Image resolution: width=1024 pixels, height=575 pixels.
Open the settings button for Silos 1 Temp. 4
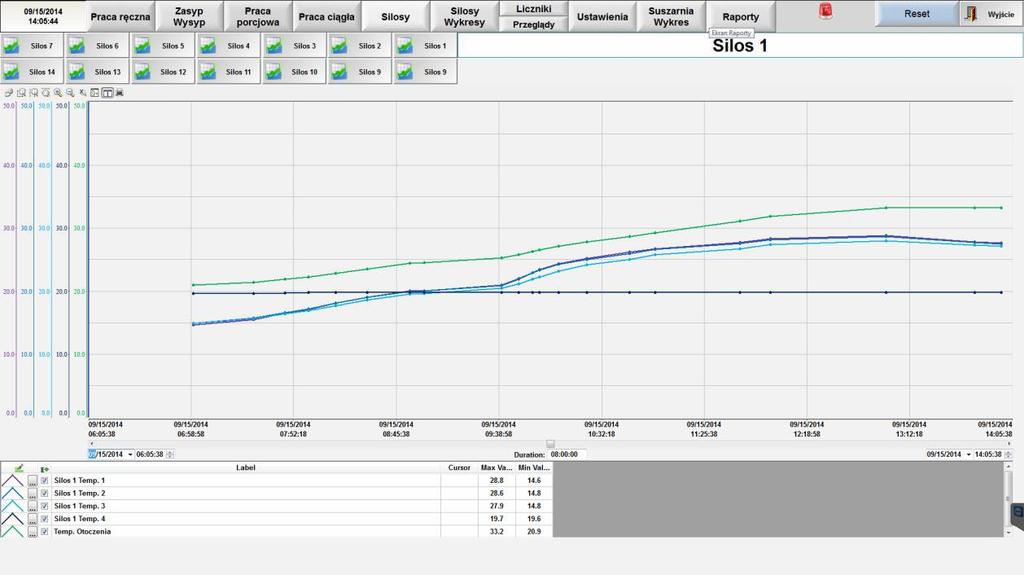pos(33,519)
